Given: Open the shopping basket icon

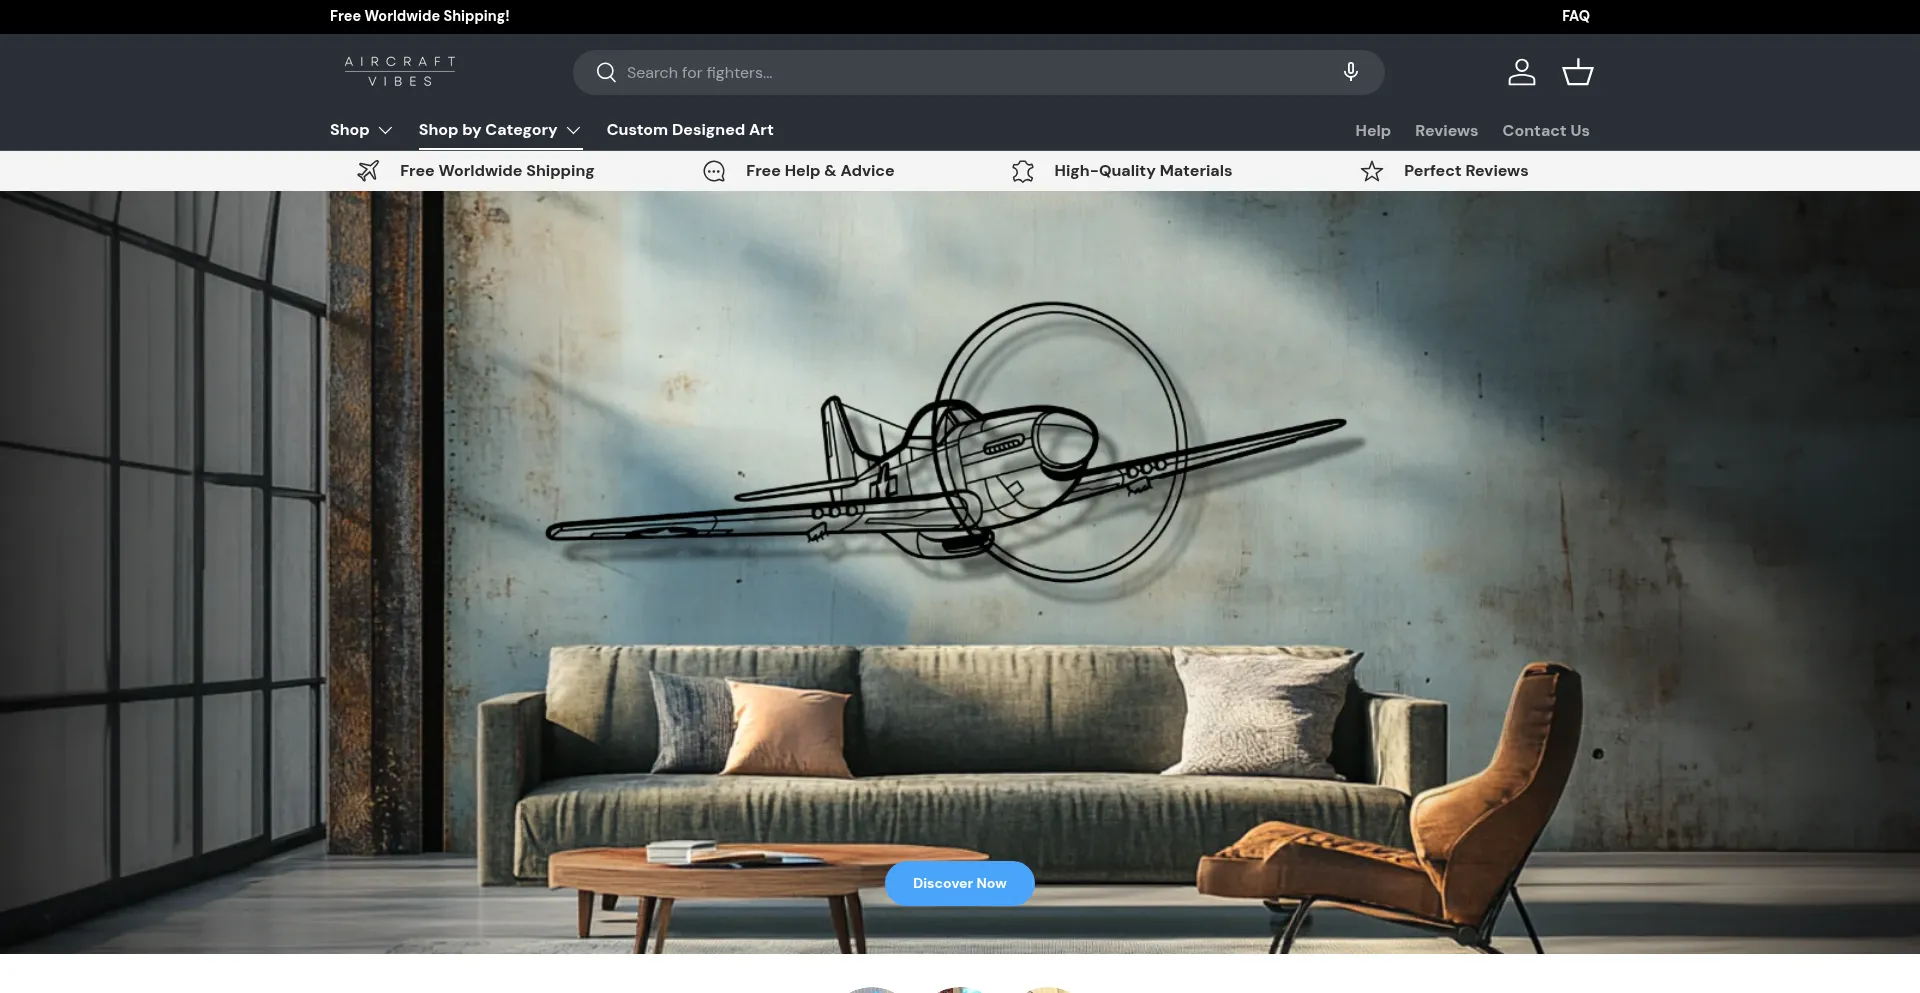Looking at the screenshot, I should click(1577, 72).
